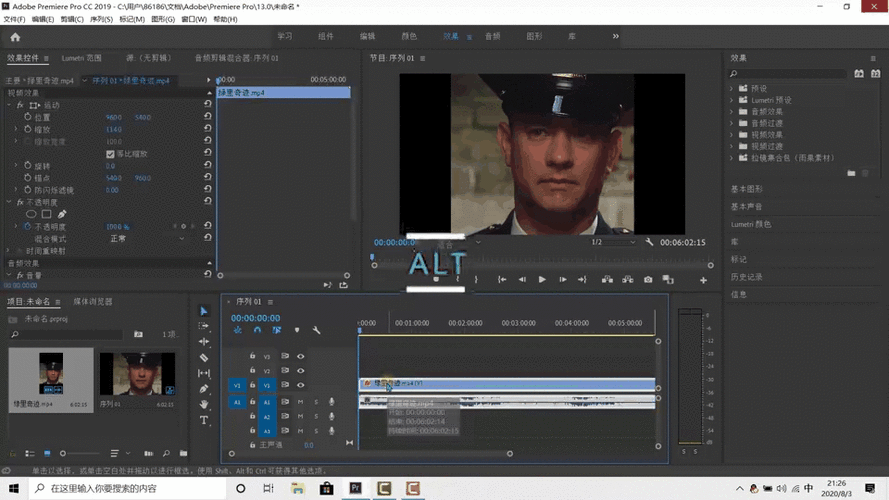The width and height of the screenshot is (889, 500).
Task: Click the Extract button in Program monitor
Action: coord(628,279)
